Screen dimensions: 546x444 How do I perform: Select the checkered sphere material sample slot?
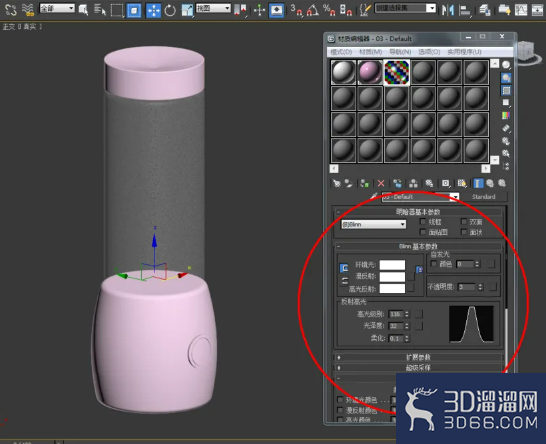point(397,72)
